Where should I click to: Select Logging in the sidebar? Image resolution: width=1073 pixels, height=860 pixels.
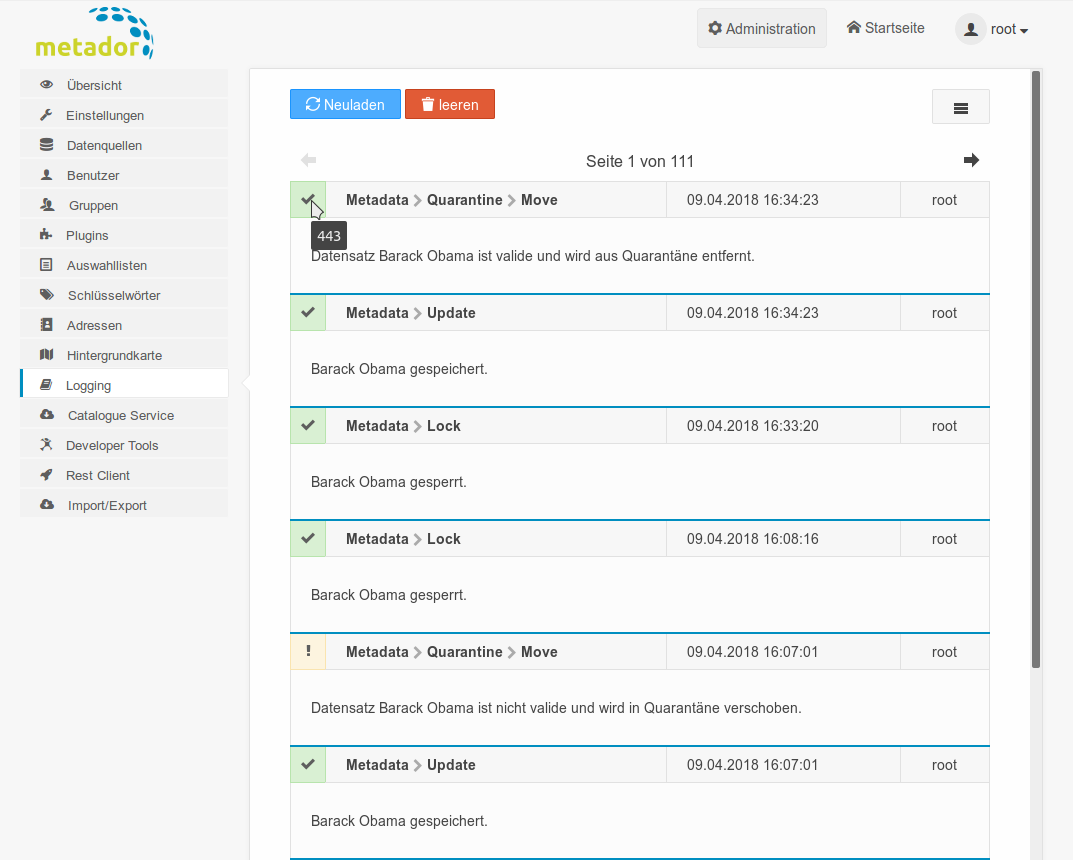(x=125, y=385)
